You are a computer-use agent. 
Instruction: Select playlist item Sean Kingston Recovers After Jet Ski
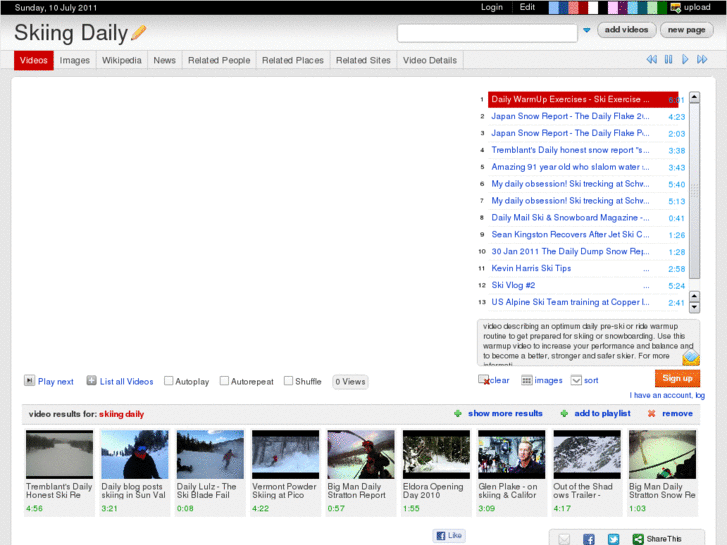tap(570, 234)
